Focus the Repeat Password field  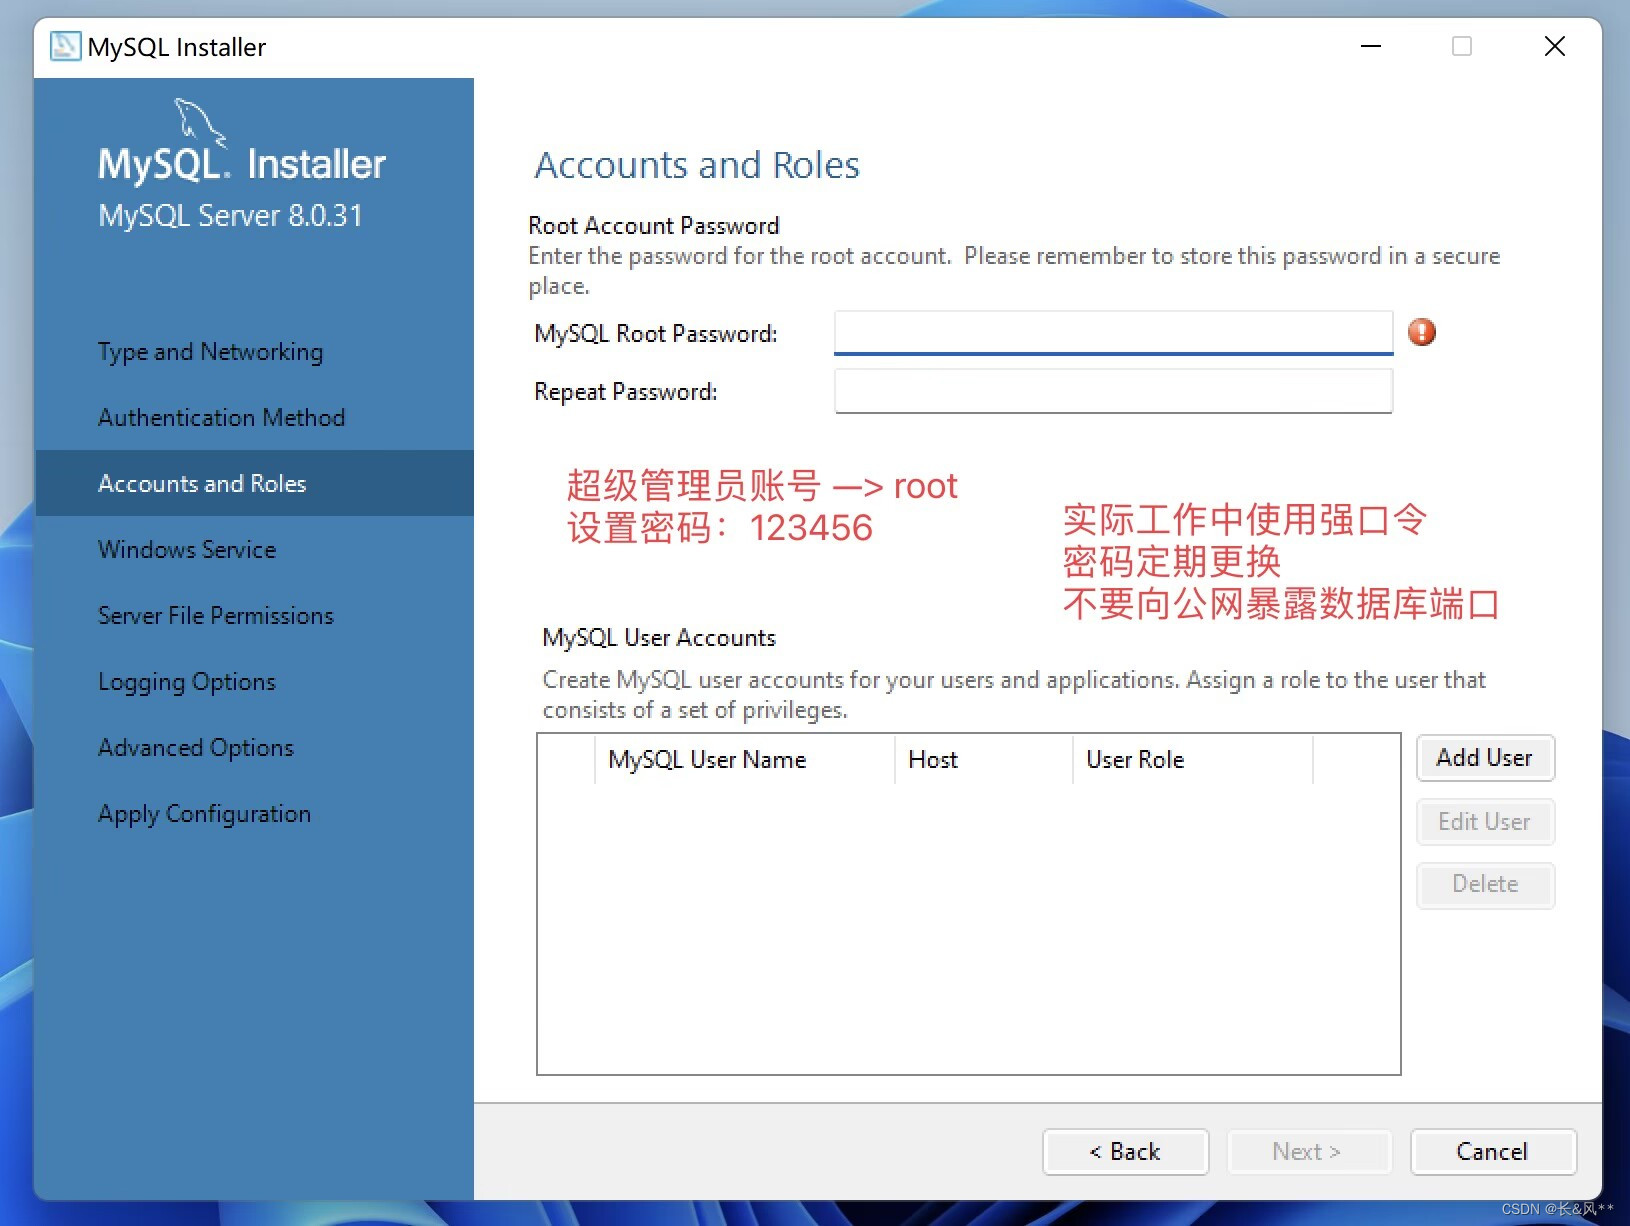coord(1113,391)
